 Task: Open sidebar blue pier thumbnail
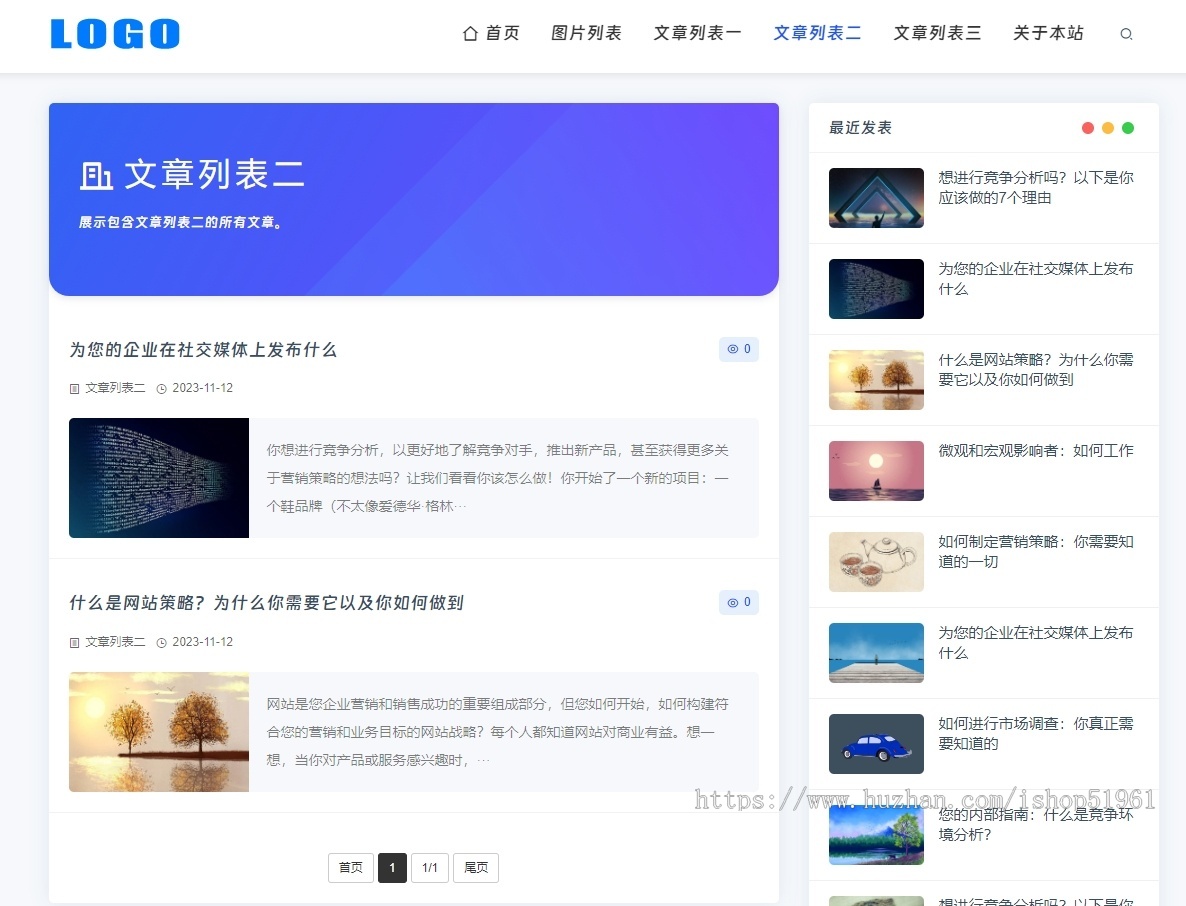click(x=876, y=653)
